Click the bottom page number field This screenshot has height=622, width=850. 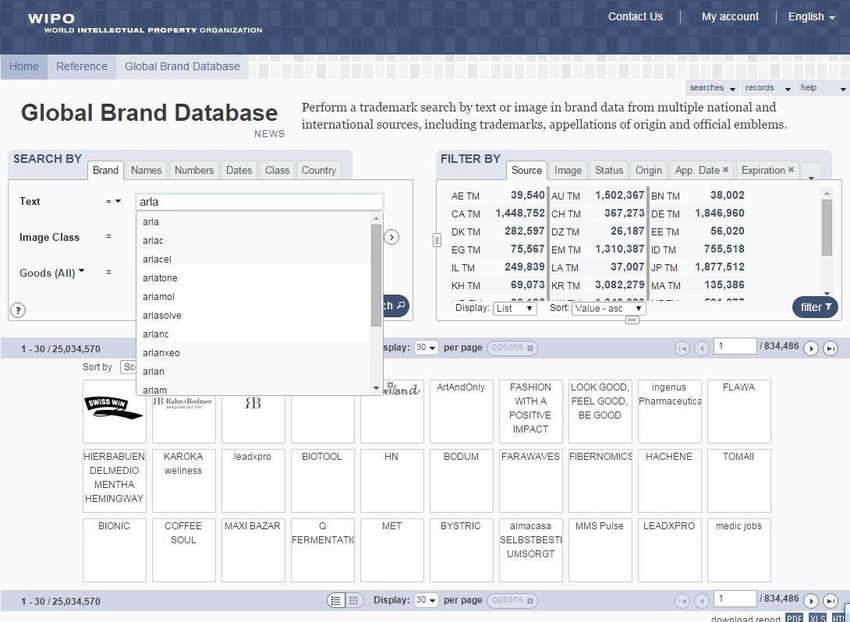[x=735, y=599]
